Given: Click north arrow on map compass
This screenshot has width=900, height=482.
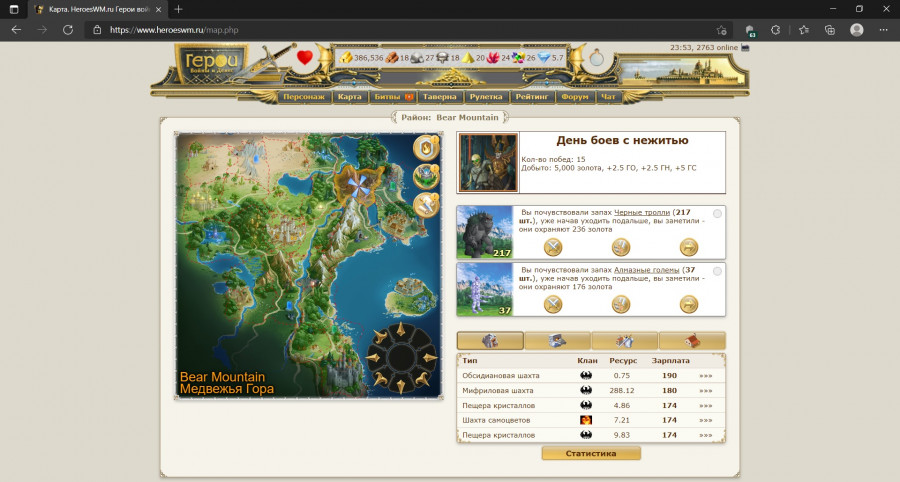Looking at the screenshot, I should click(401, 330).
